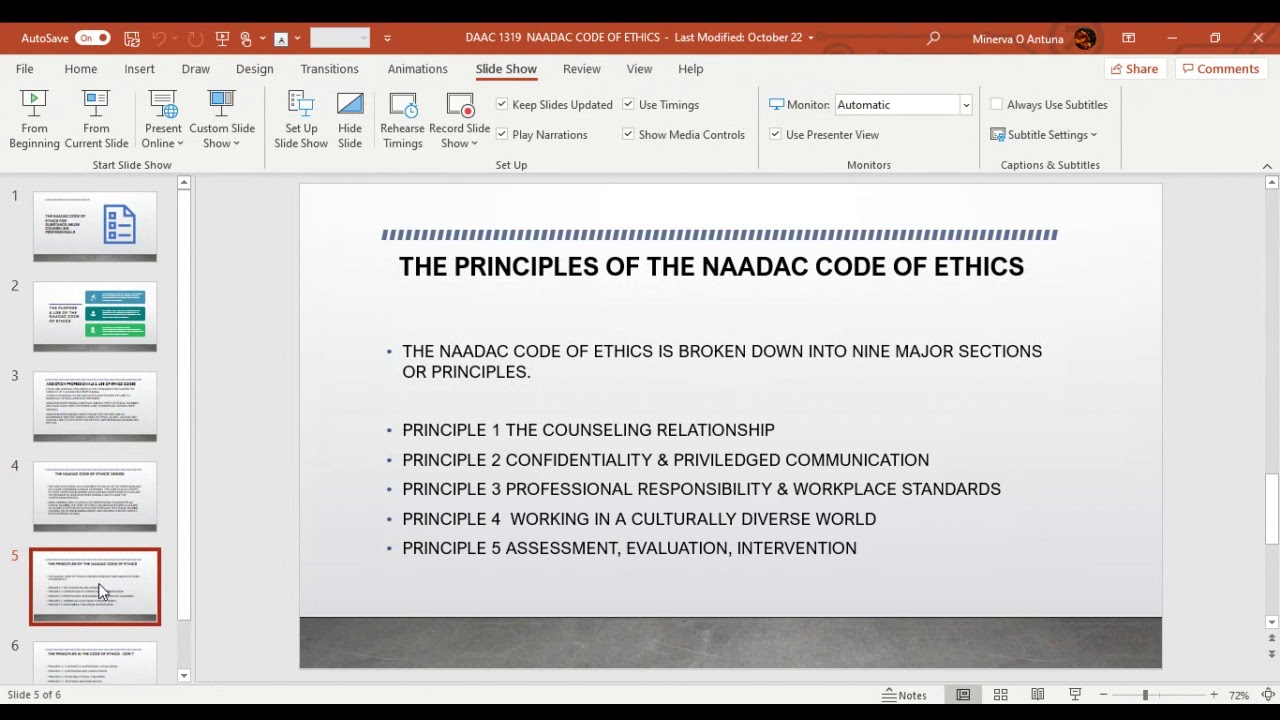Click the Monitor icon in Monitors group
The height and width of the screenshot is (720, 1280).
(x=776, y=104)
